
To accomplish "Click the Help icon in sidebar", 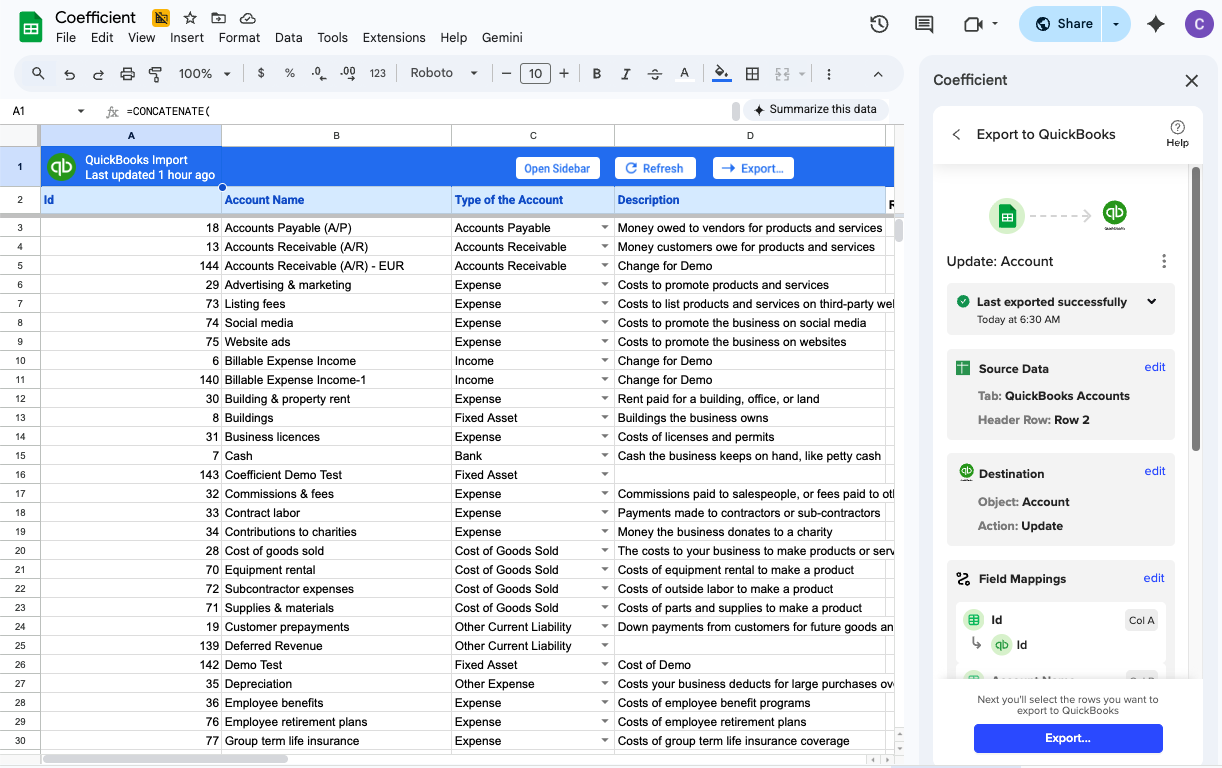I will (1177, 133).
